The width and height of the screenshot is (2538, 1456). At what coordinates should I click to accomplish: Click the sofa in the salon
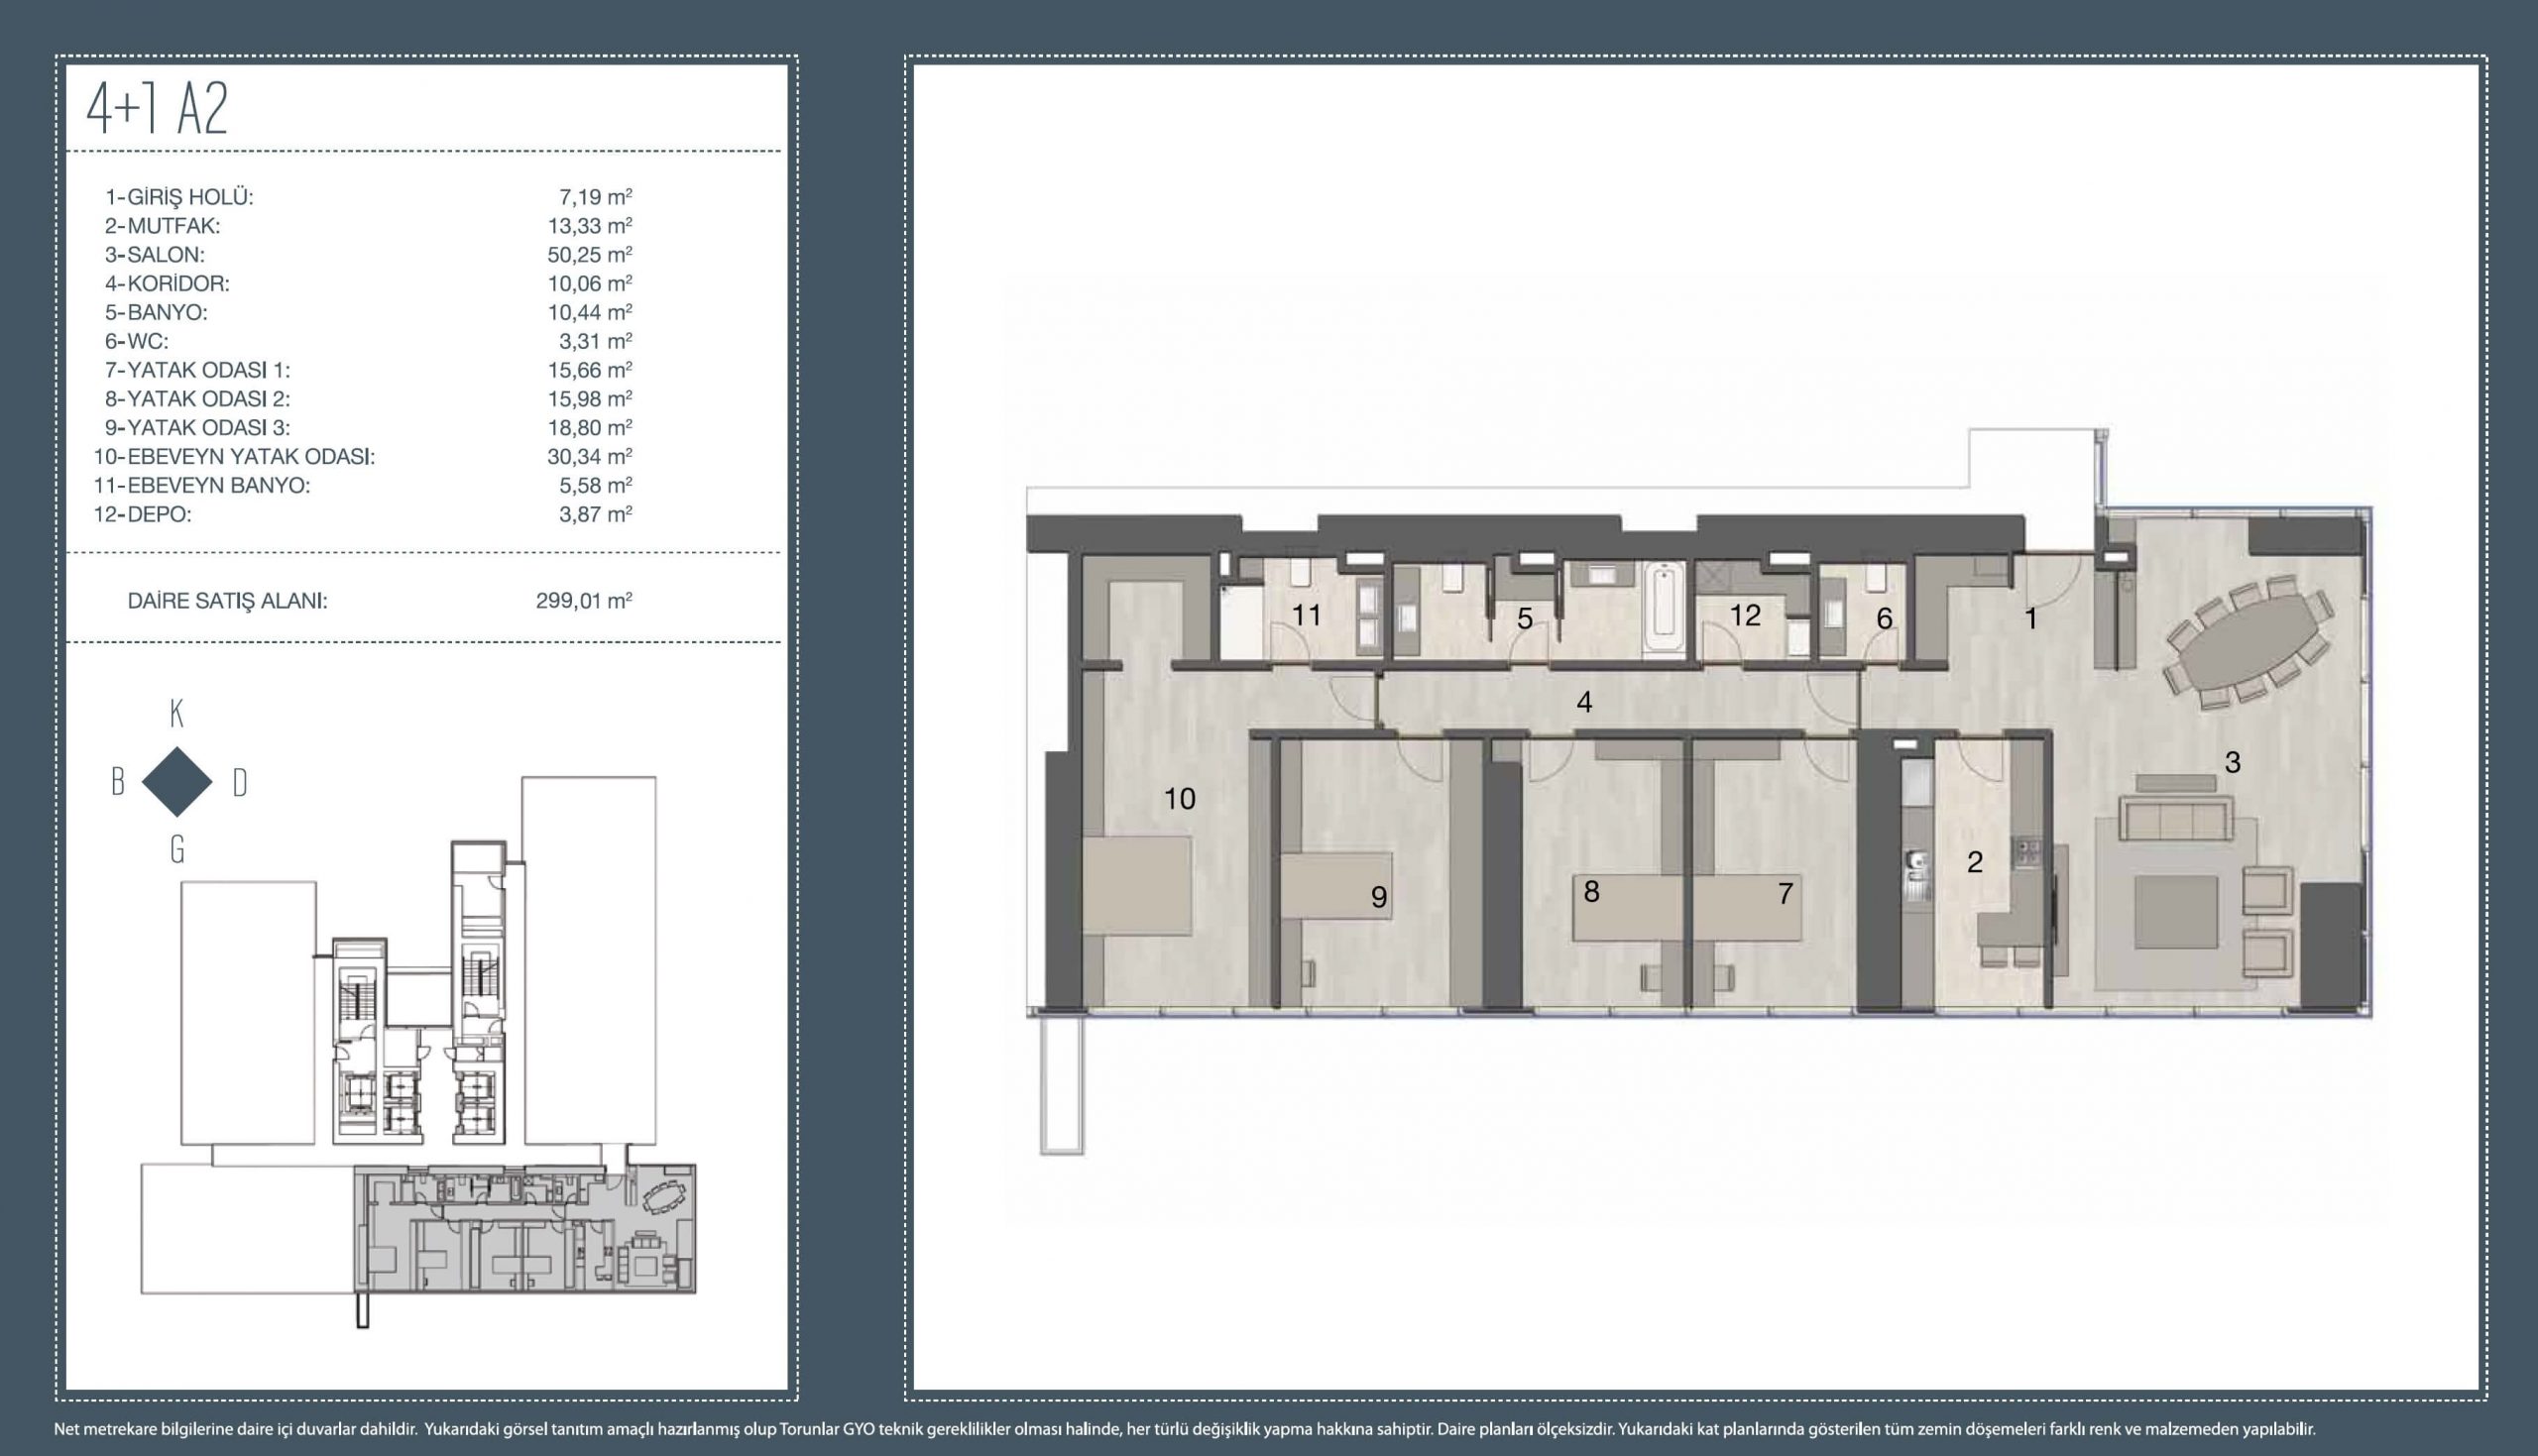(x=2176, y=819)
